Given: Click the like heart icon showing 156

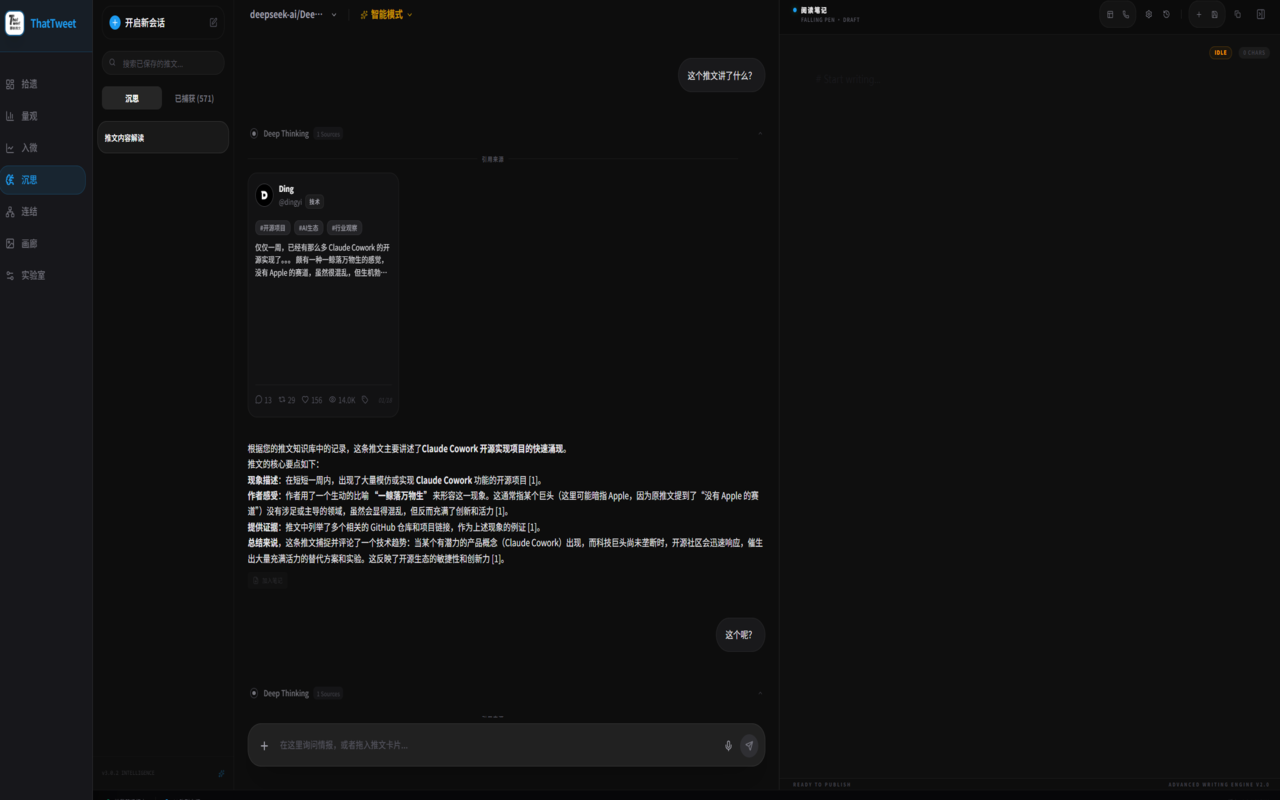Looking at the screenshot, I should coord(306,400).
